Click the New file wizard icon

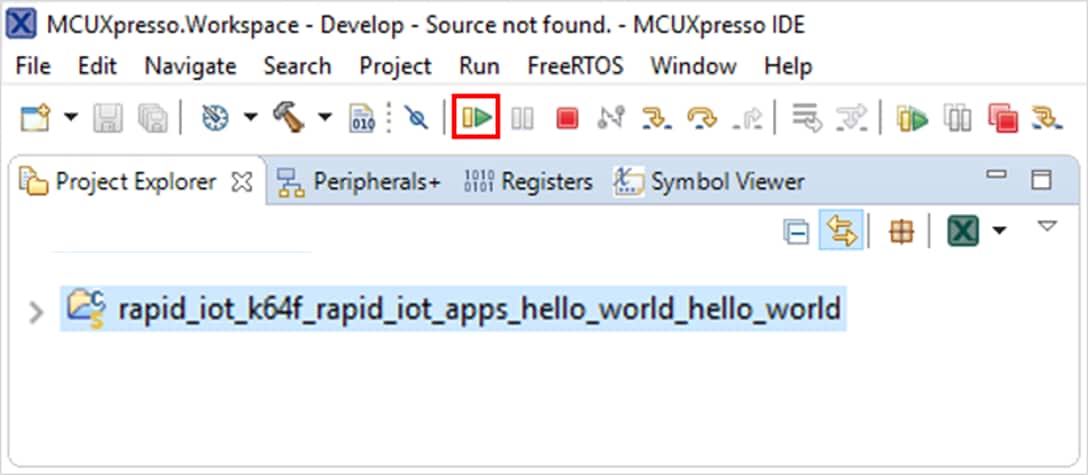coord(36,118)
